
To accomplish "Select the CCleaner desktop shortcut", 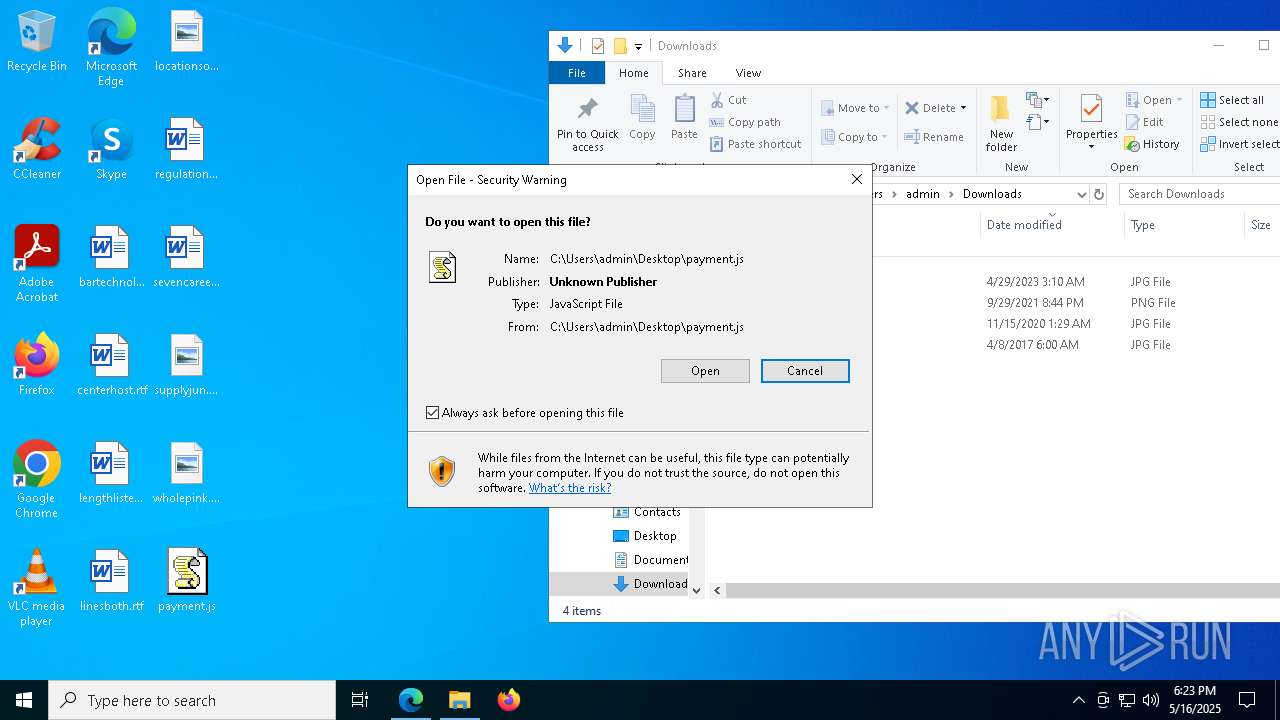I will [x=37, y=149].
